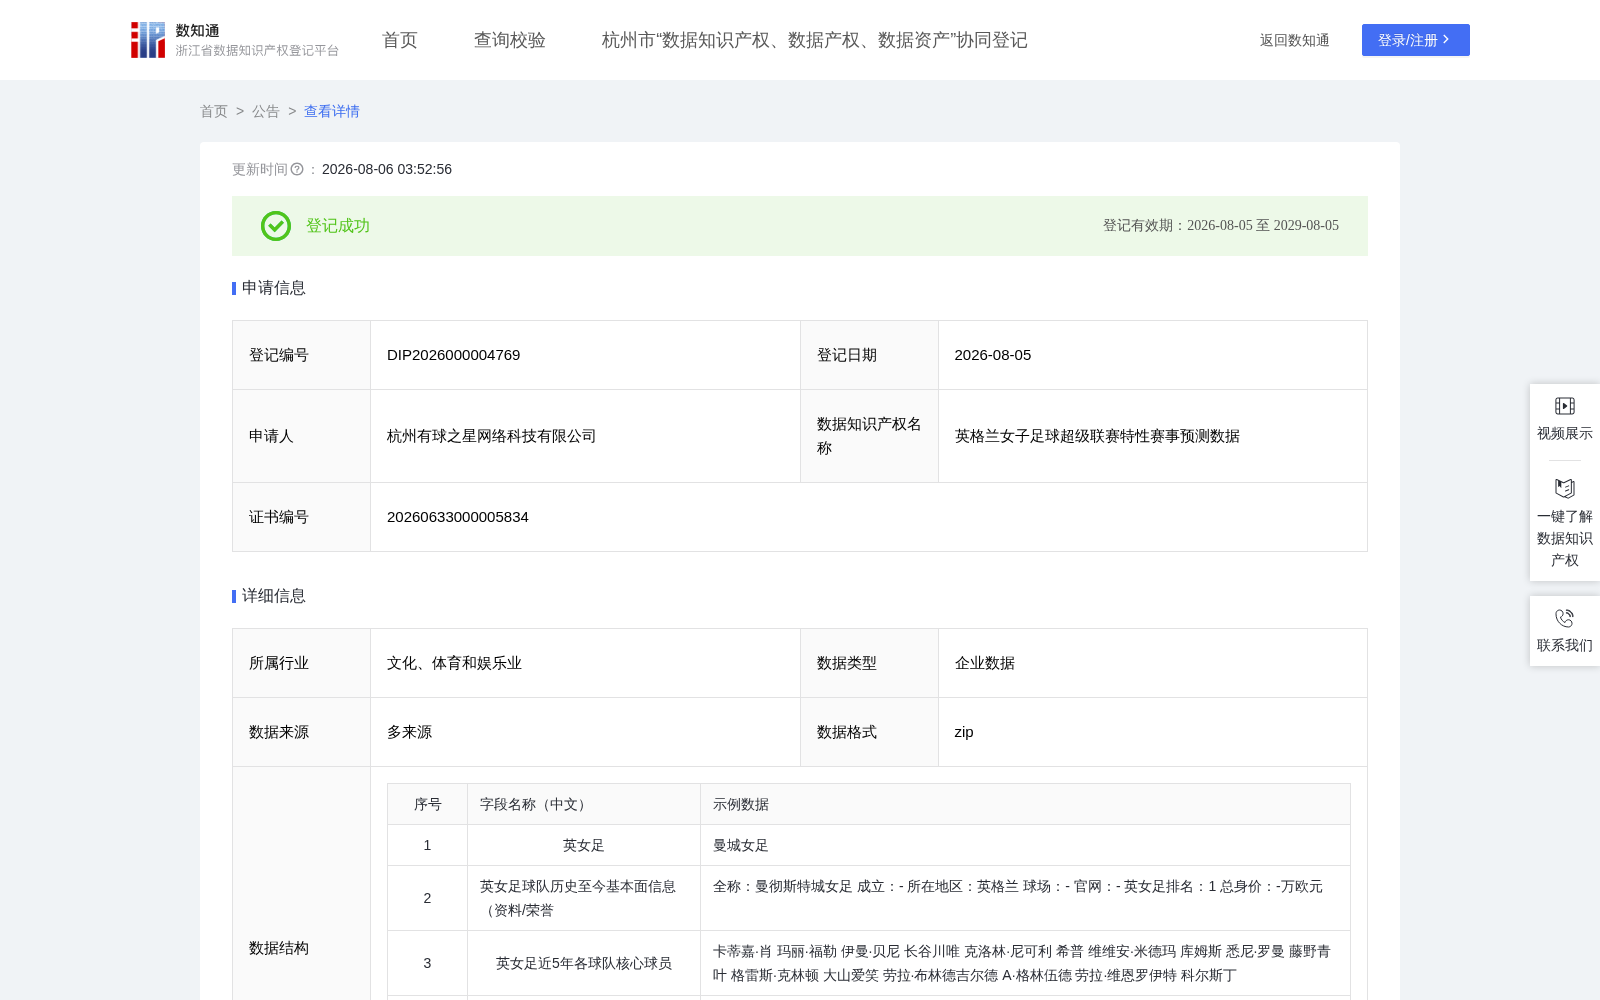The image size is (1600, 1000).
Task: Click applicant 杭州有球之星网络科技有限公司
Action: coord(492,436)
